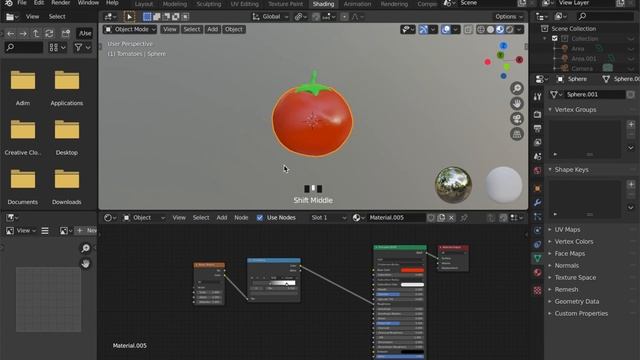Click the white Subsurface Color swatch on Principled node
The width and height of the screenshot is (640, 360).
point(412,284)
